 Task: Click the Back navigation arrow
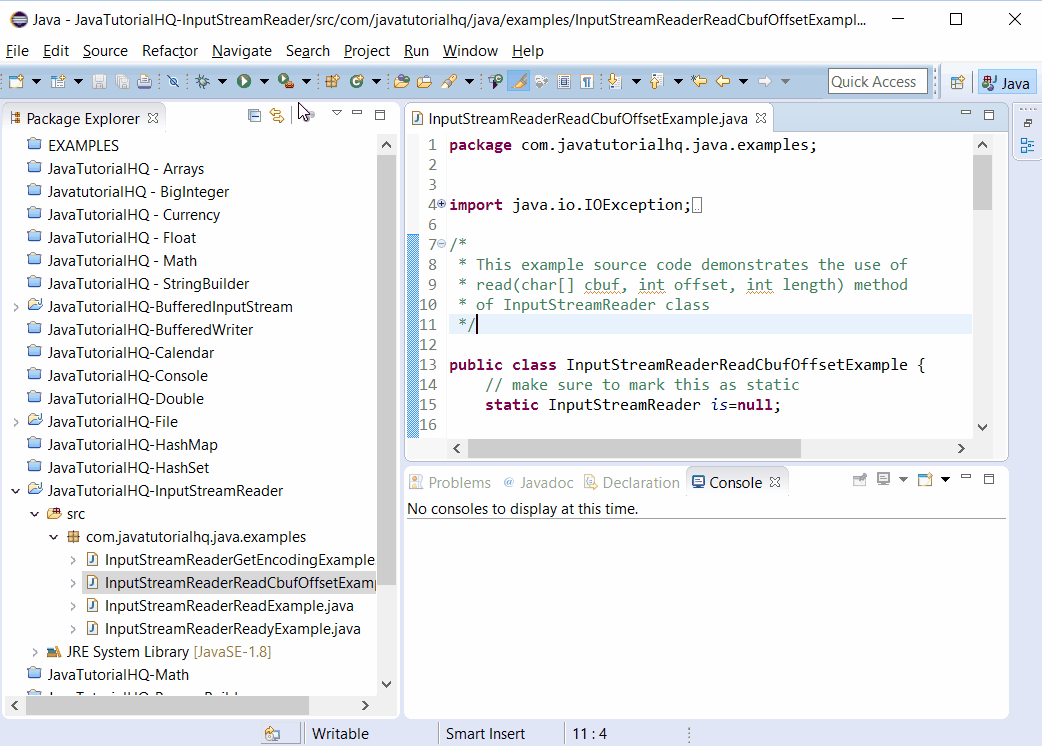pyautogui.click(x=723, y=81)
